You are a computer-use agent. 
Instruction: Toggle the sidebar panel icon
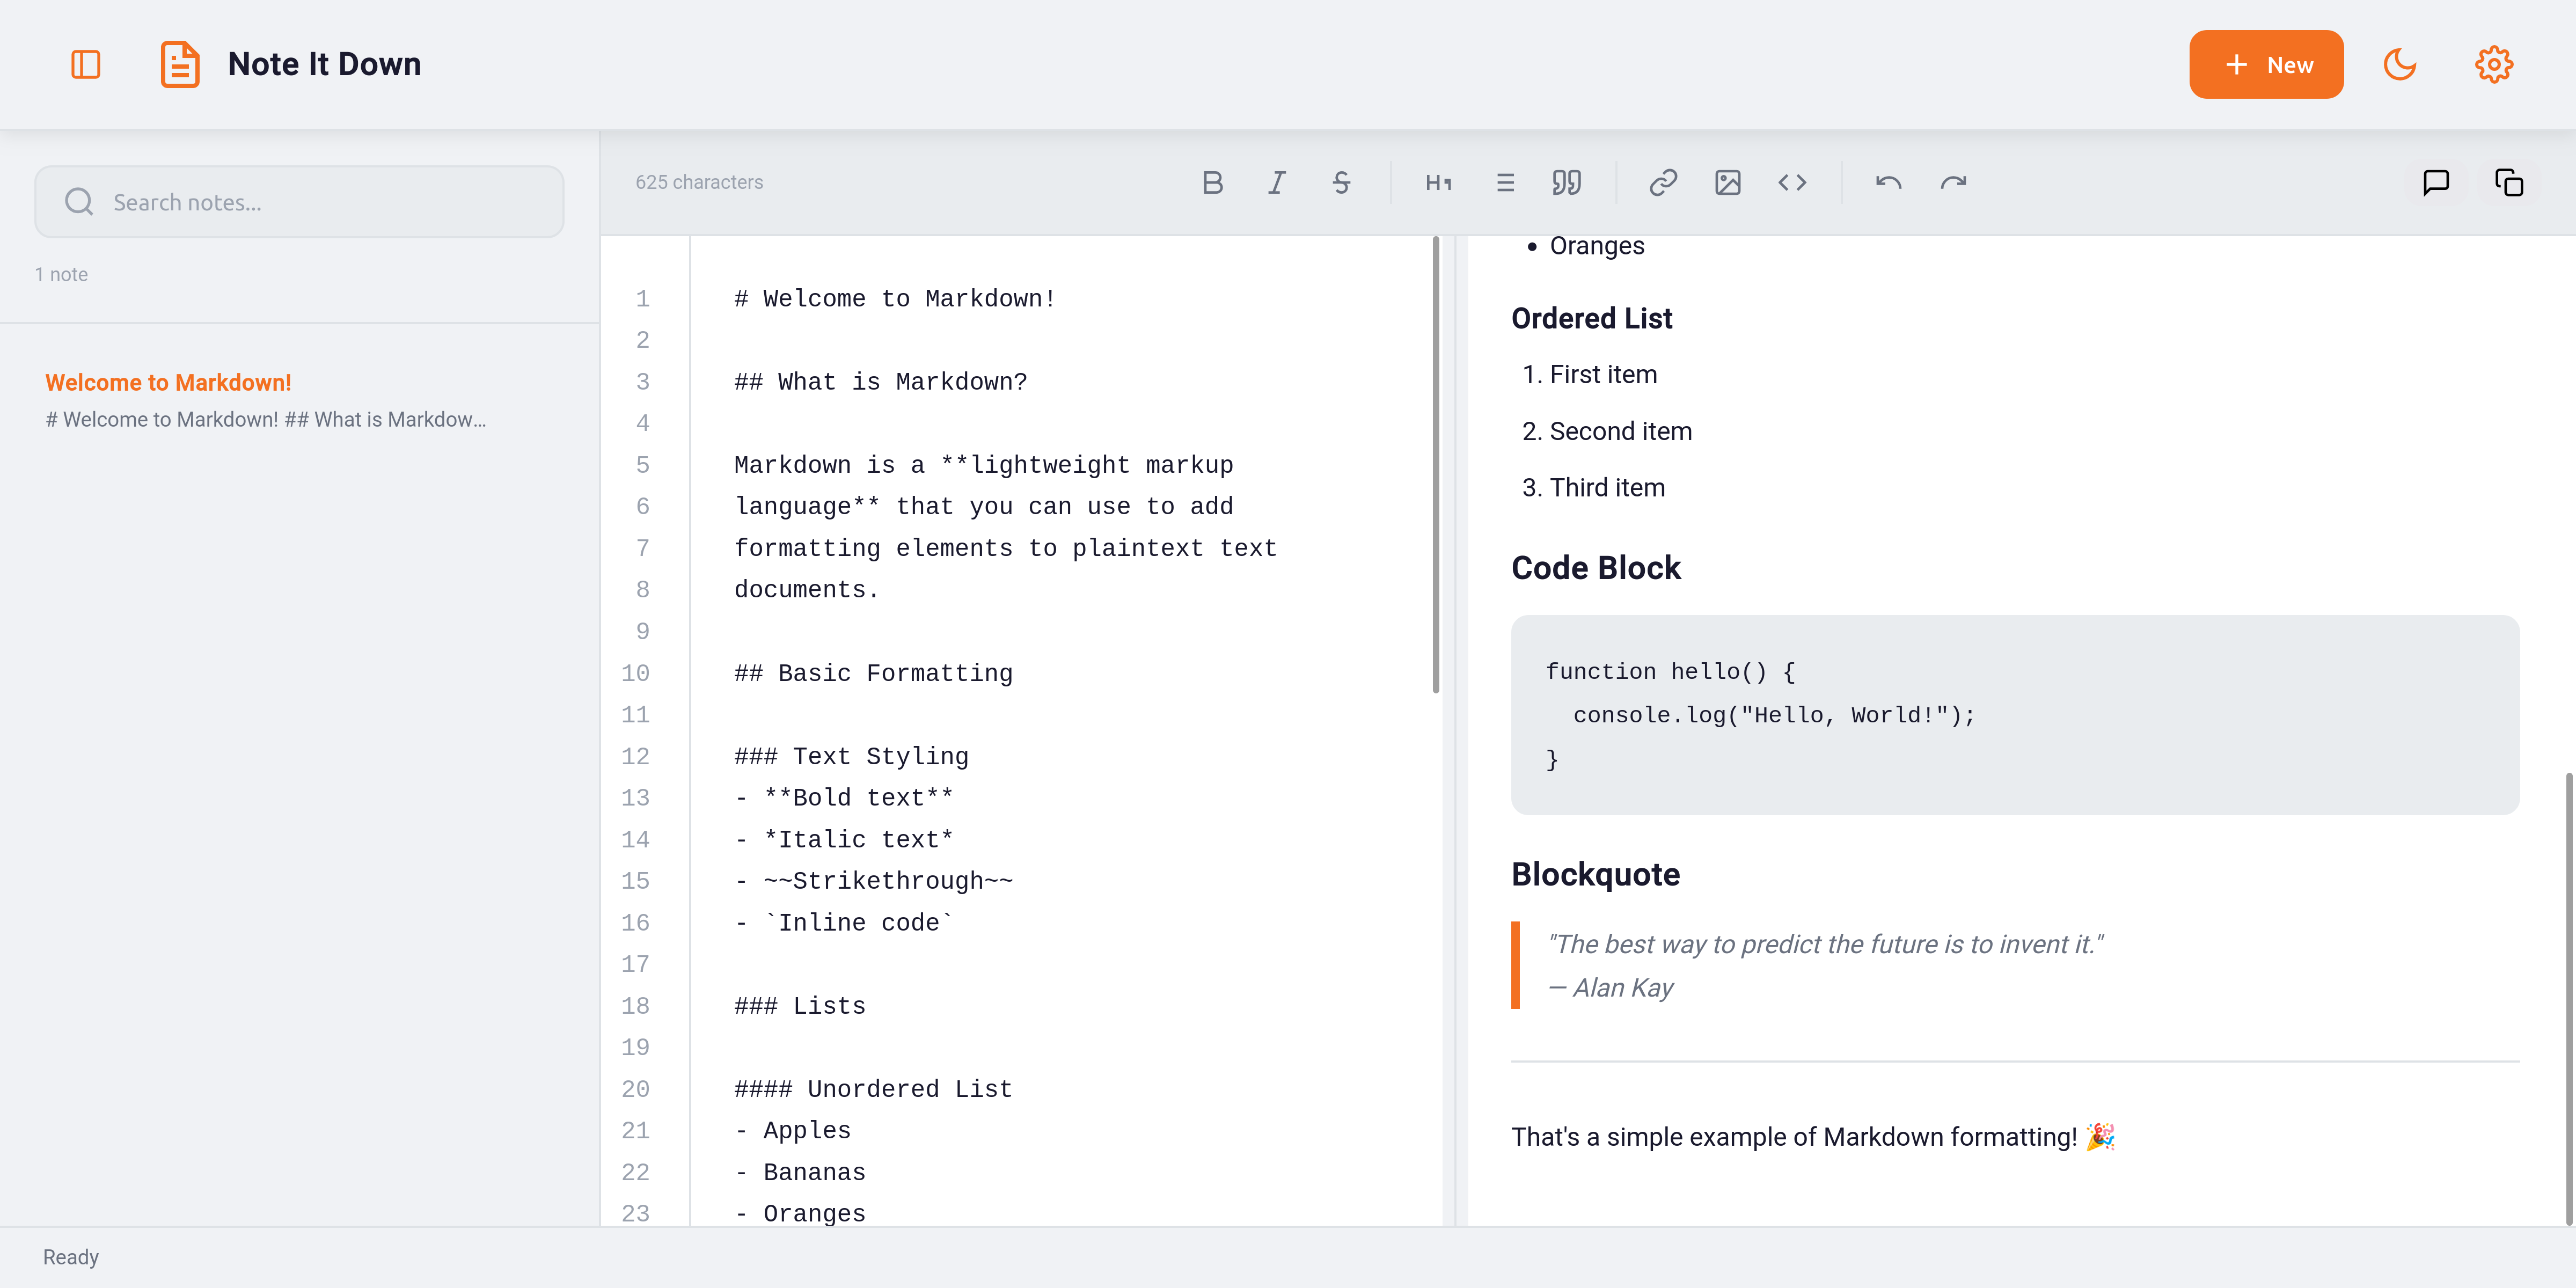point(86,64)
